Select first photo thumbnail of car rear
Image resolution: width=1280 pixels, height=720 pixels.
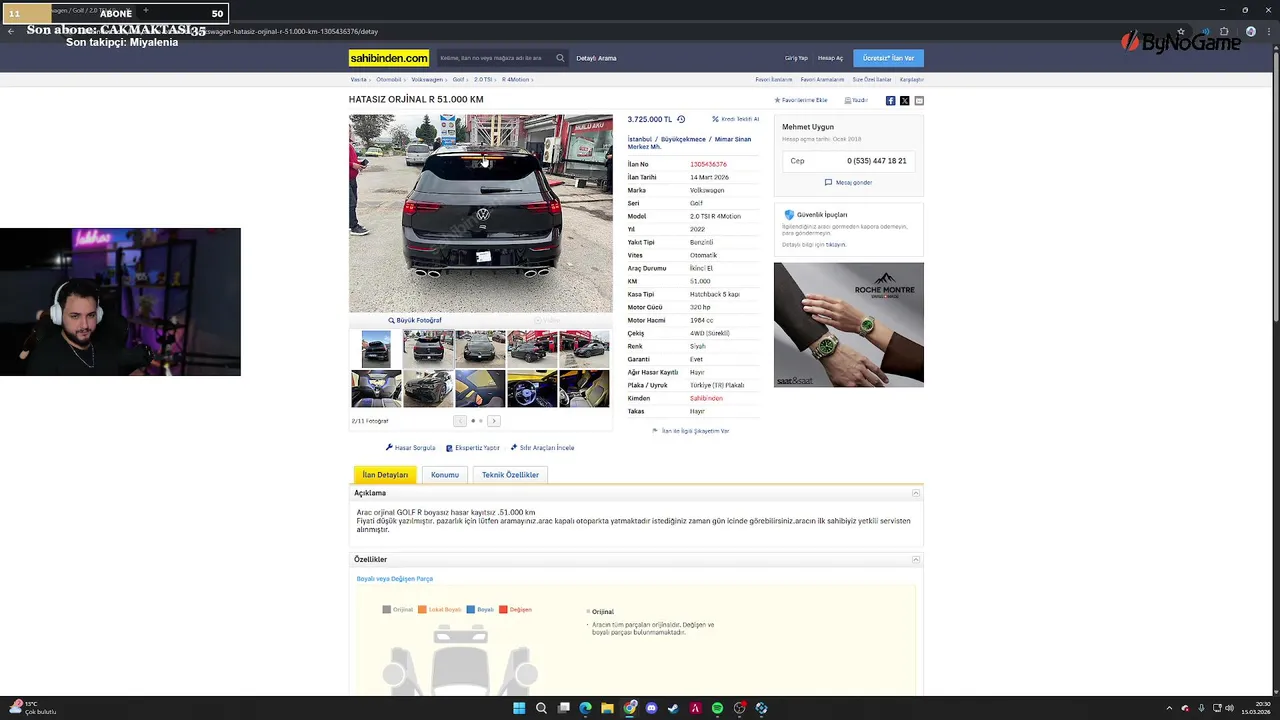[376, 349]
